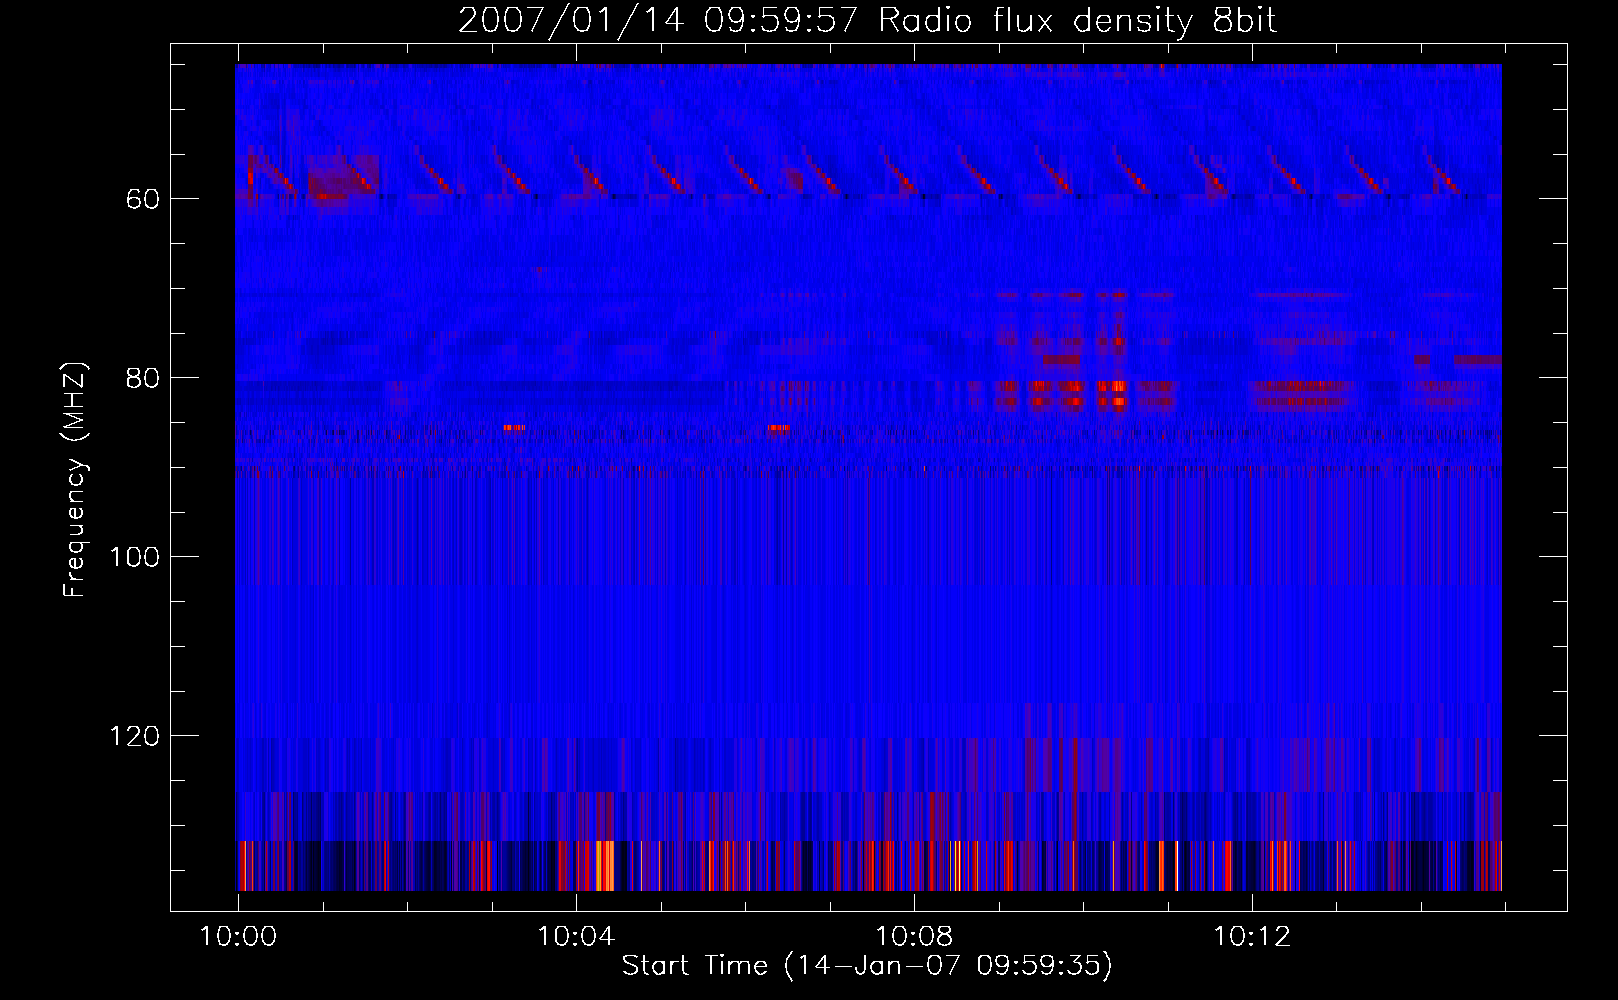Click the 10:12 time tick label
The image size is (1618, 1000).
[1252, 936]
